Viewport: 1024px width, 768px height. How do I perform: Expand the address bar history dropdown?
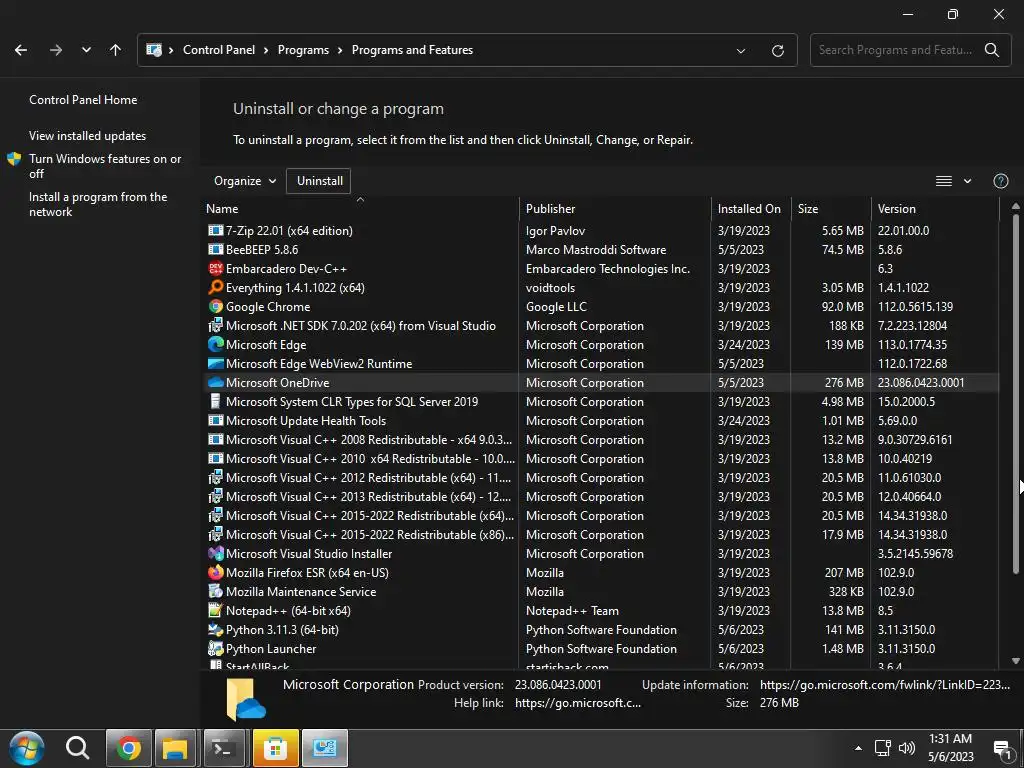click(741, 50)
